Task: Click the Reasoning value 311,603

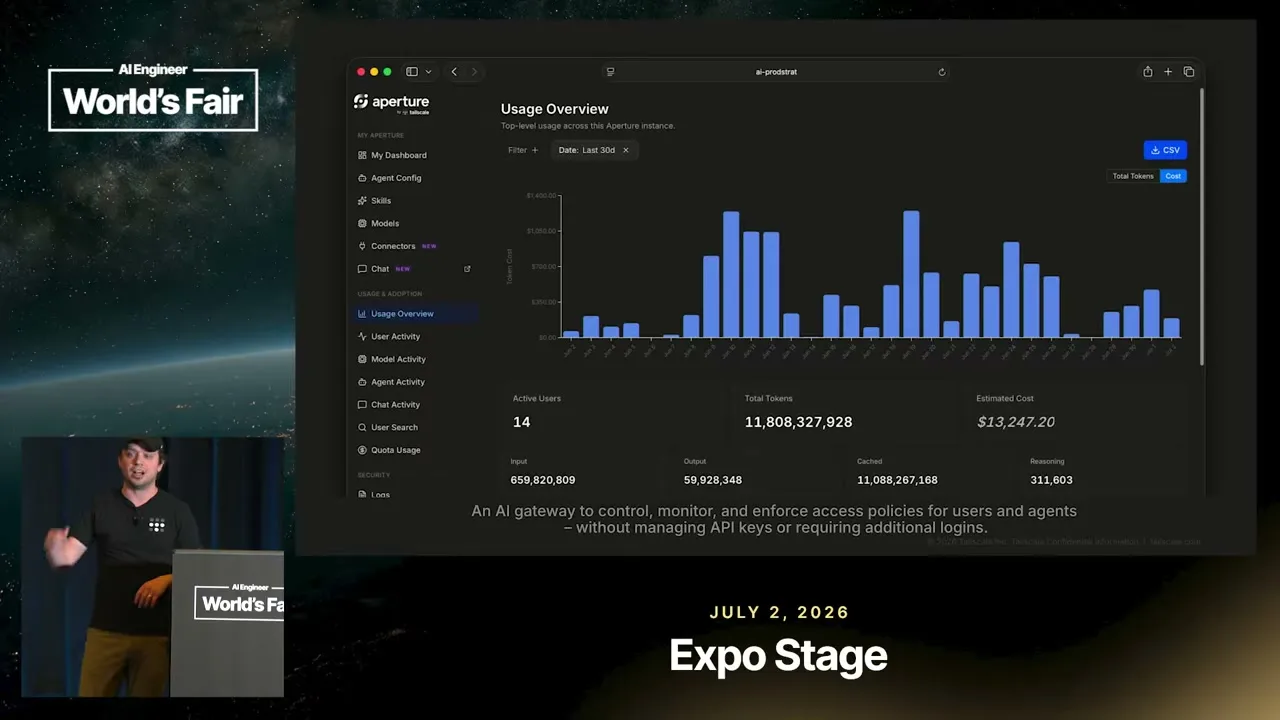Action: click(1051, 480)
